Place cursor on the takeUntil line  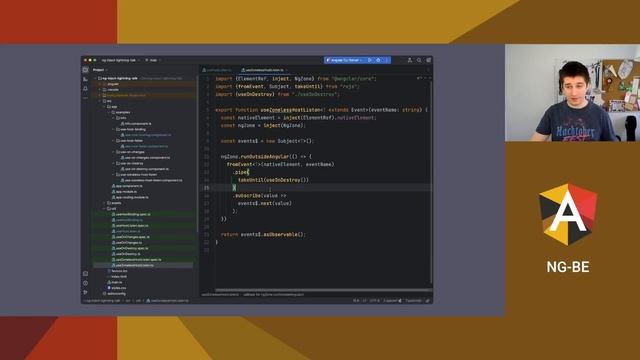click(273, 180)
